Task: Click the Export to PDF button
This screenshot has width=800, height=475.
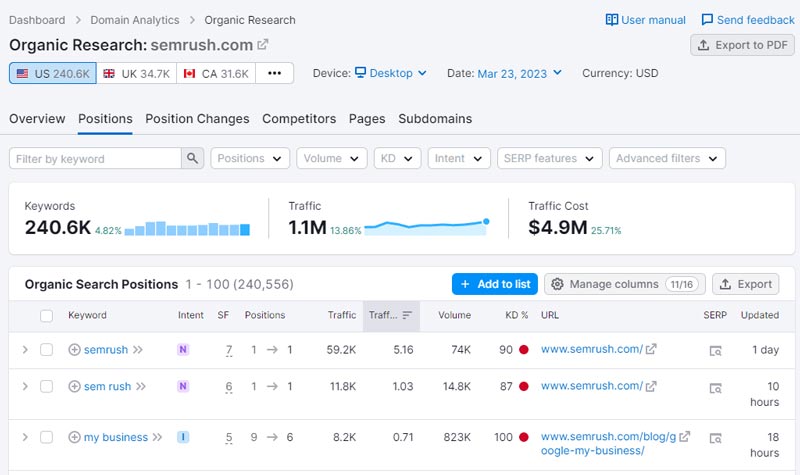Action: tap(742, 45)
